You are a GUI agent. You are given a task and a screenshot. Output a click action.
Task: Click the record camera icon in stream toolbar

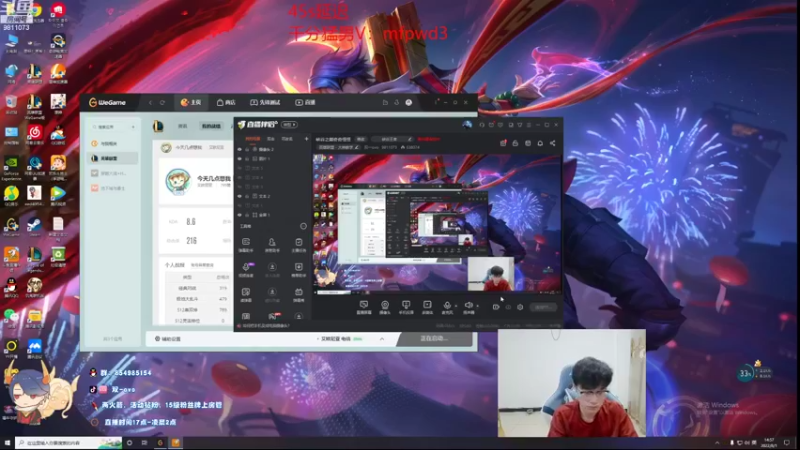496,307
